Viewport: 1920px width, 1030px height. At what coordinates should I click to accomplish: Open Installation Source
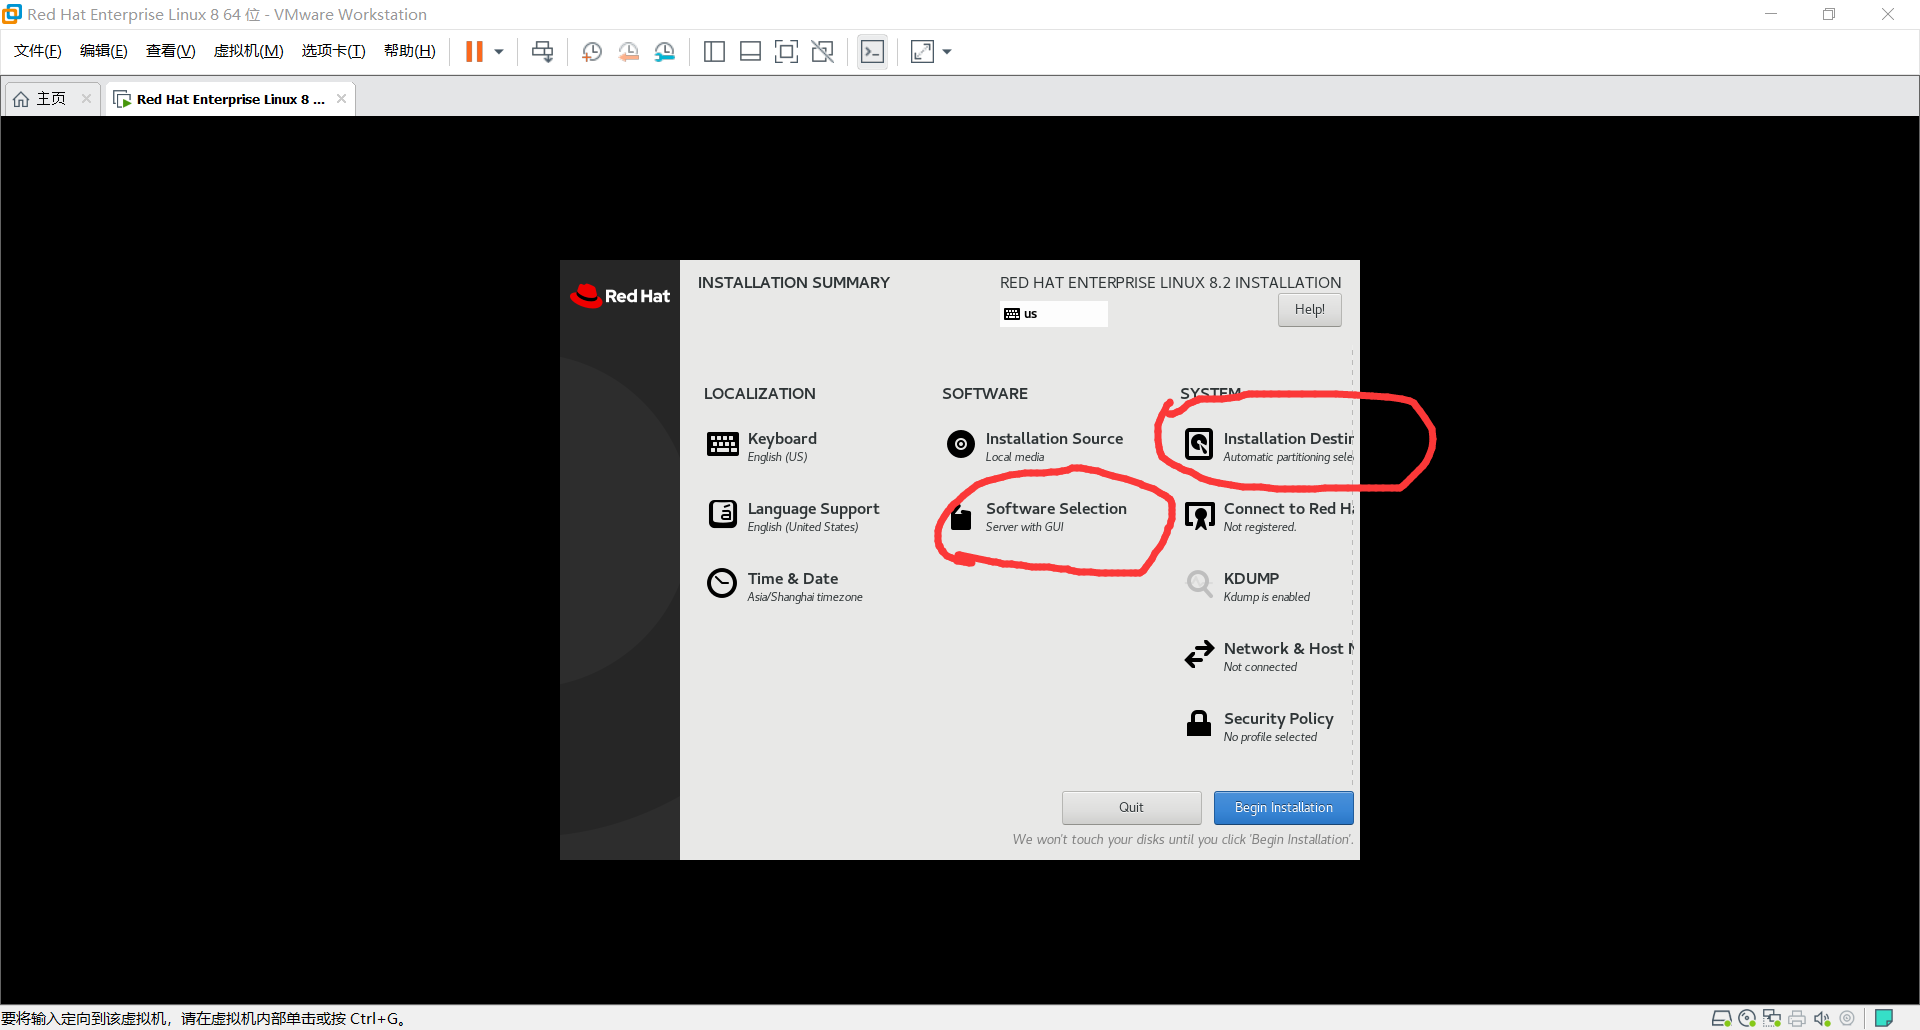1035,446
